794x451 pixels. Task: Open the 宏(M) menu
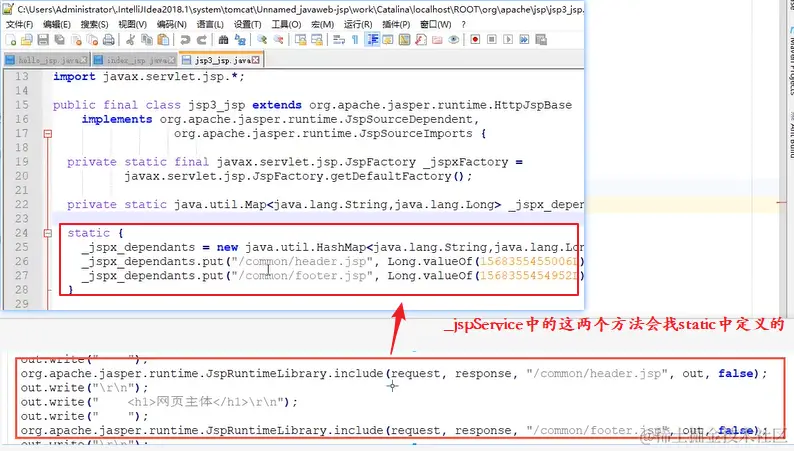click(323, 24)
